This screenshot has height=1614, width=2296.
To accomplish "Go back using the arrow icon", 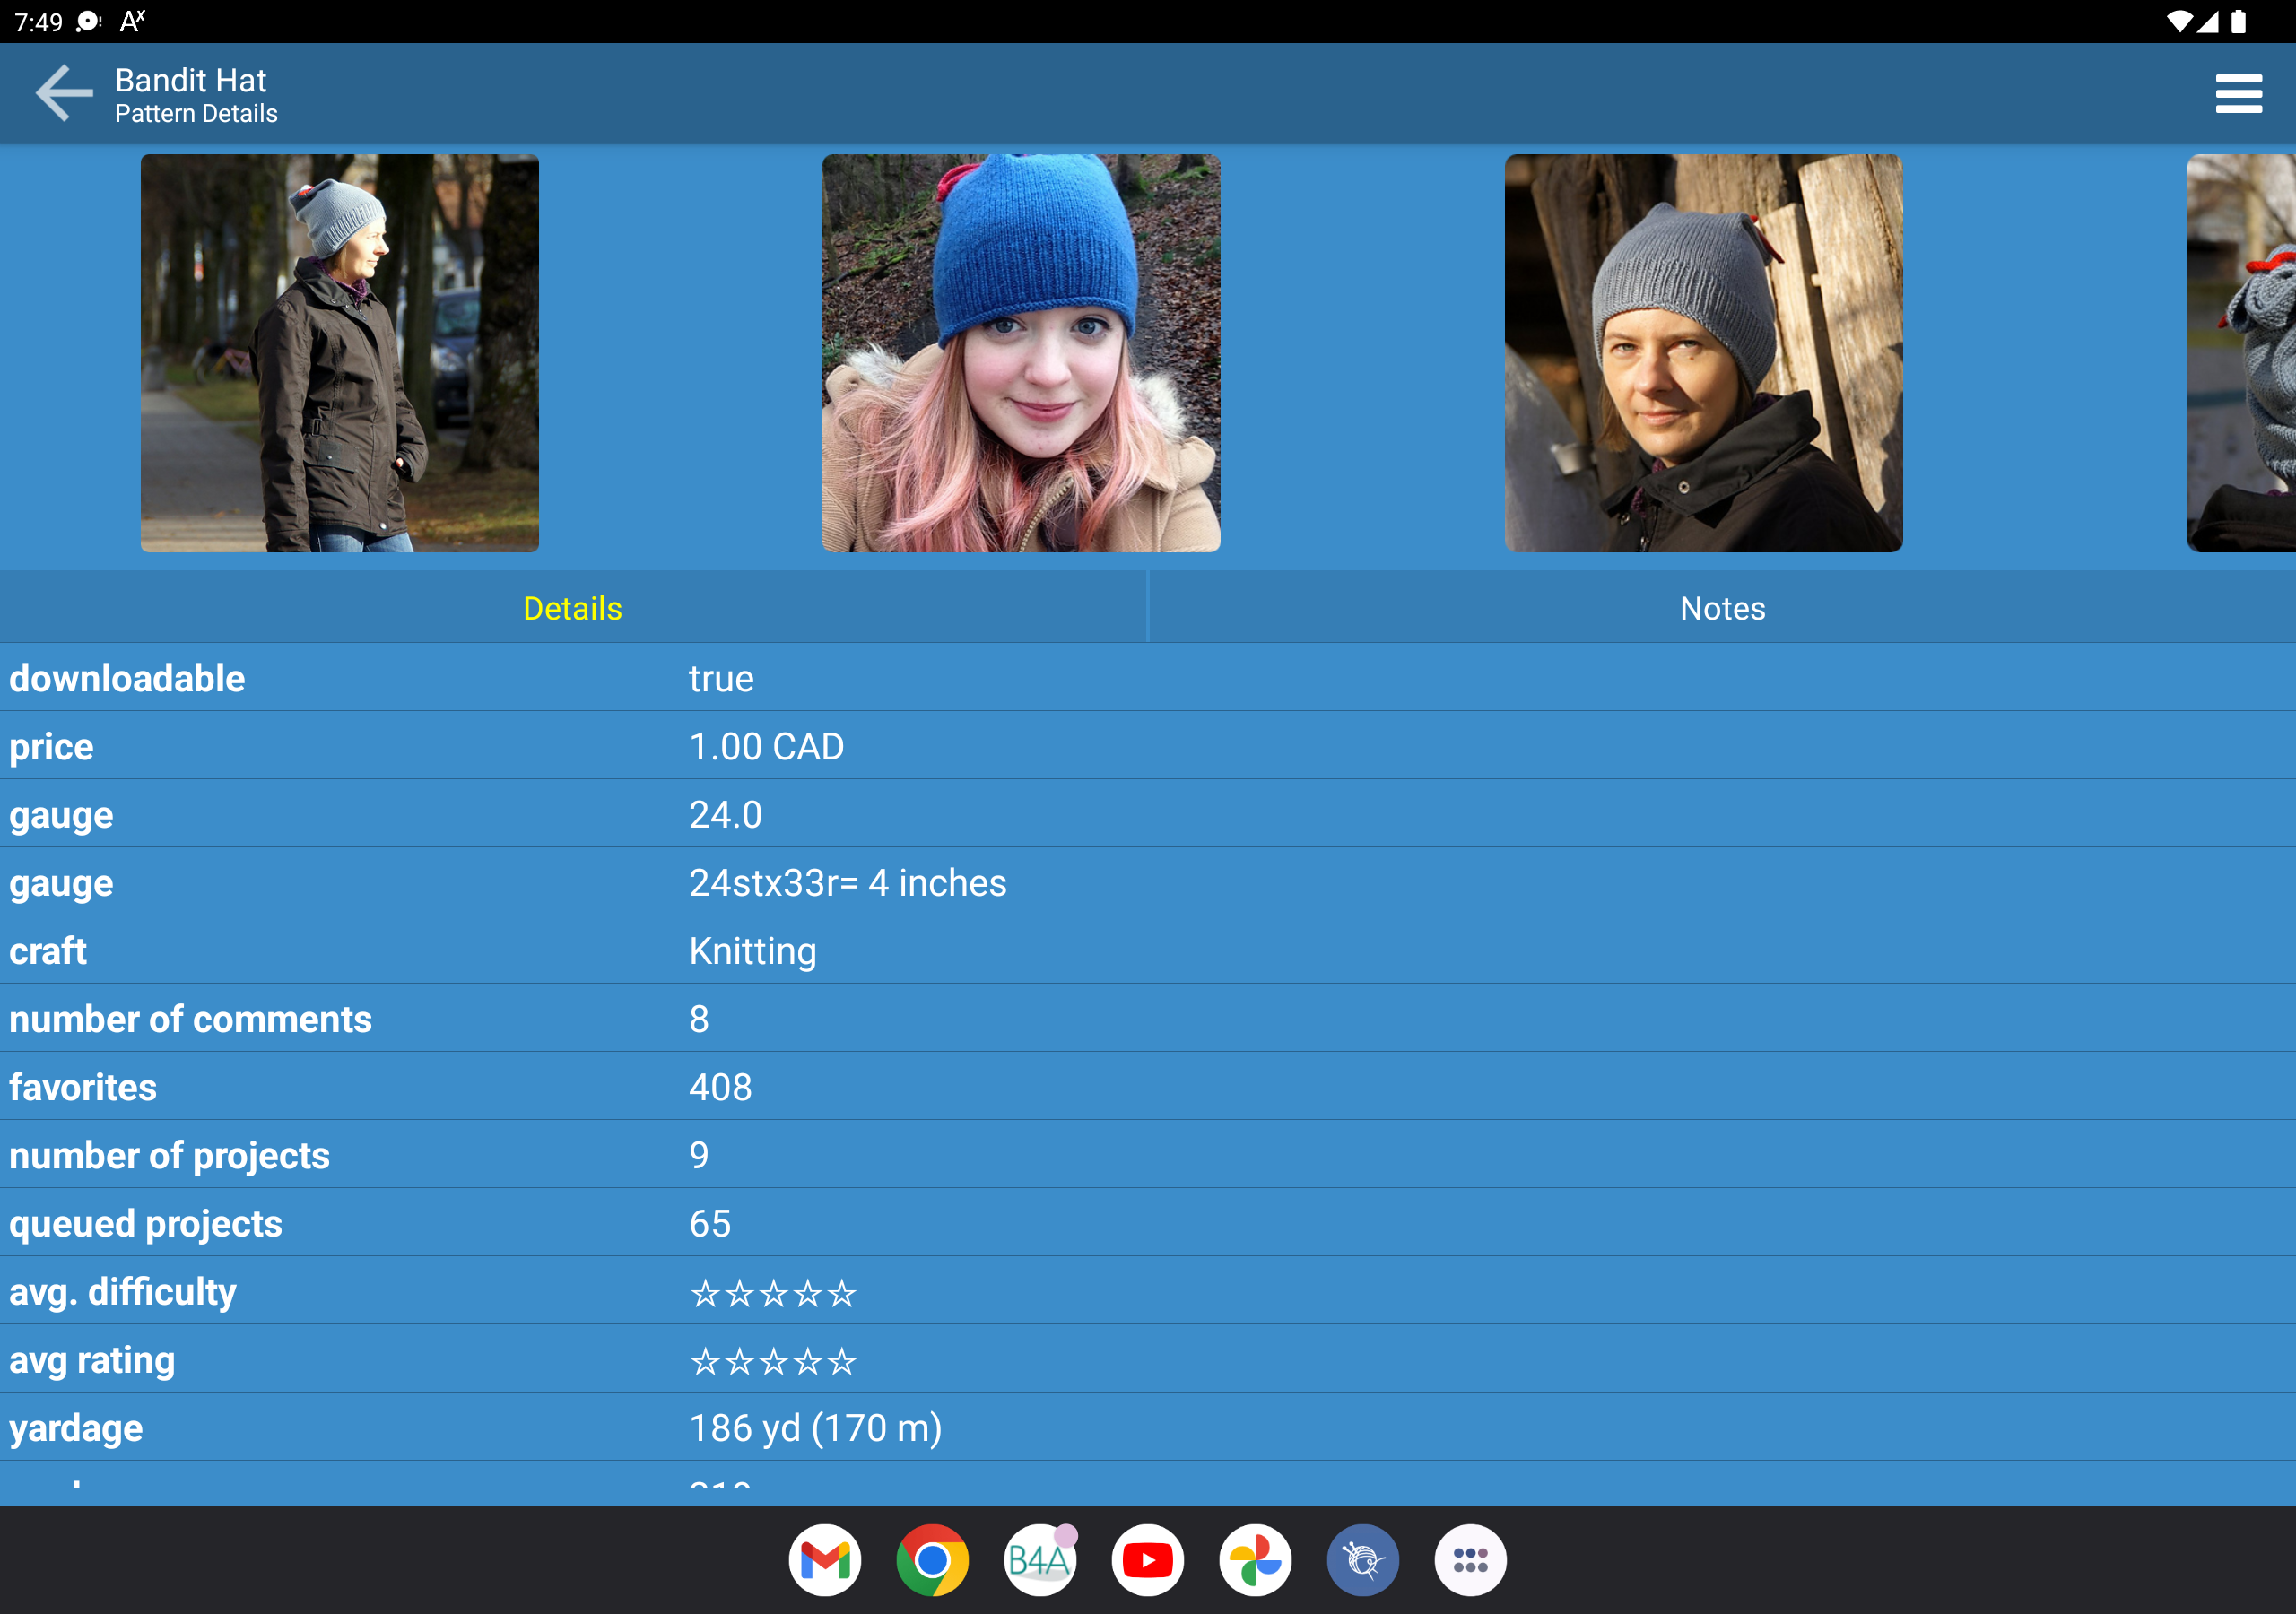I will [x=64, y=93].
